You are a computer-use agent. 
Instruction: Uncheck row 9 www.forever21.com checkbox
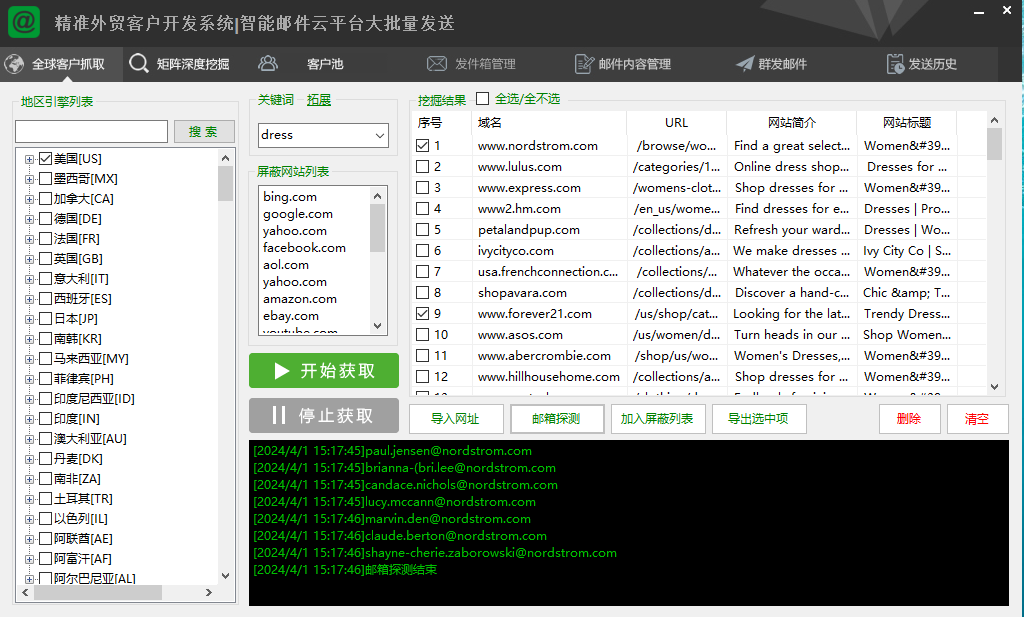click(423, 313)
